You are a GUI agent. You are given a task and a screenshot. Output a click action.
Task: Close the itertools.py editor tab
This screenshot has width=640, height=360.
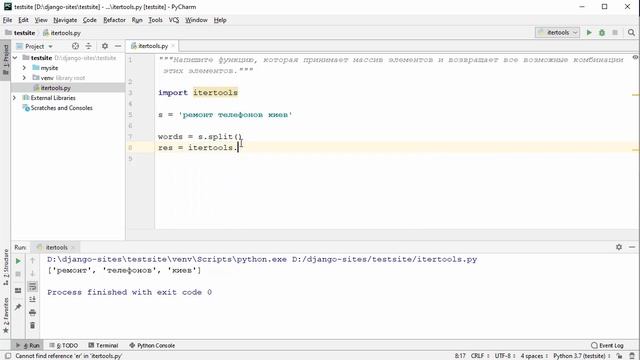point(173,46)
